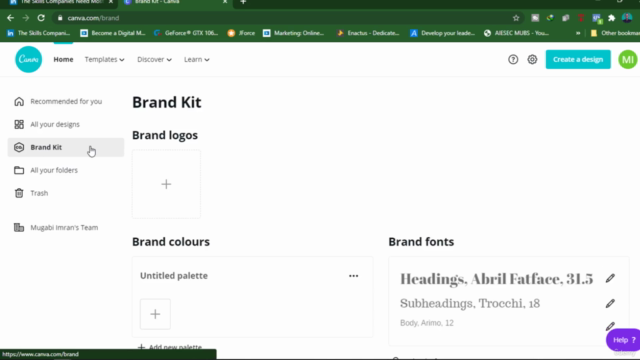Click Add new palette
Screen dimensions: 640x360
click(x=170, y=347)
